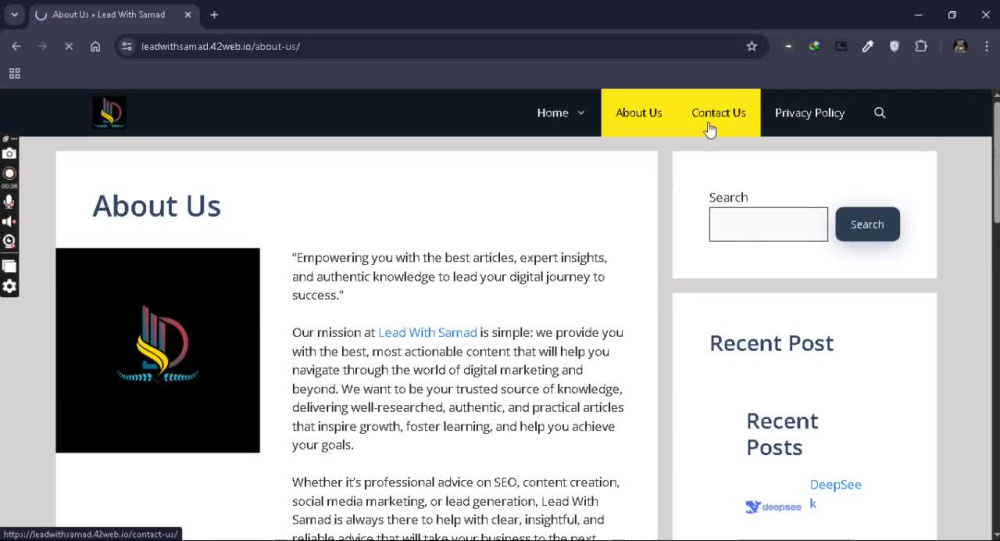Click the About Us page heading
Viewport: 1000px width, 541px height.
click(157, 206)
